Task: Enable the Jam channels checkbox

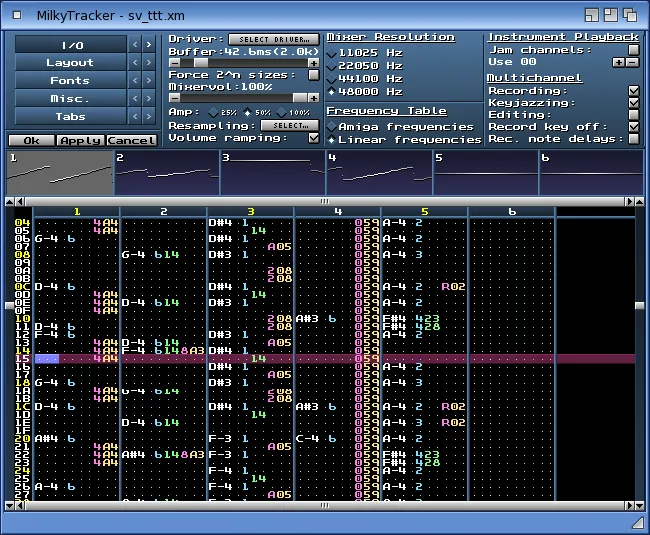Action: pyautogui.click(x=633, y=50)
